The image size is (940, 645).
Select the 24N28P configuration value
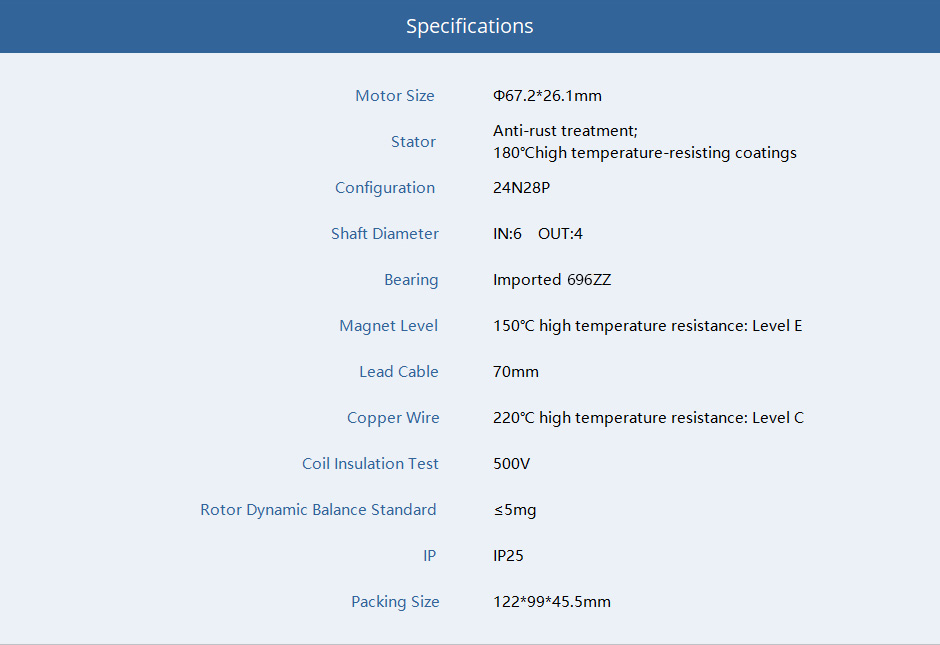coord(522,188)
